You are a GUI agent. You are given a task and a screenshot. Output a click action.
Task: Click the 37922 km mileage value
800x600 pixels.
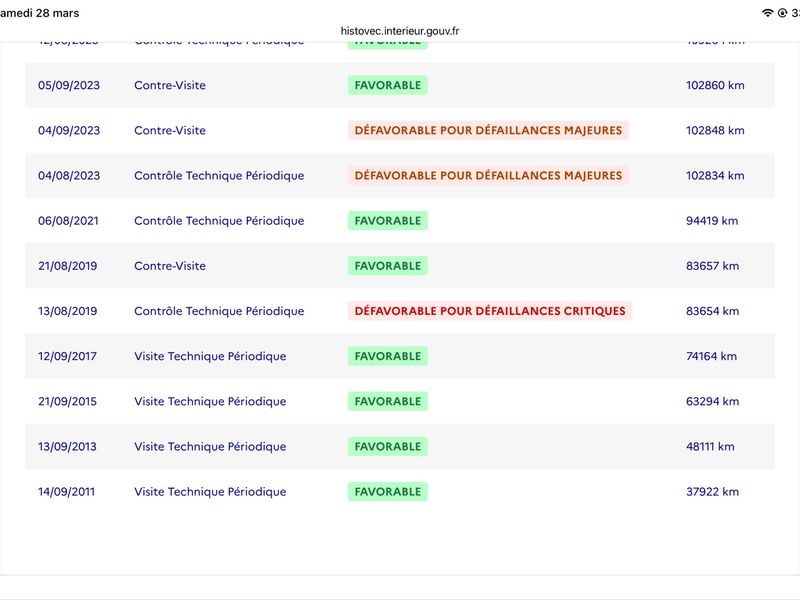coord(712,491)
